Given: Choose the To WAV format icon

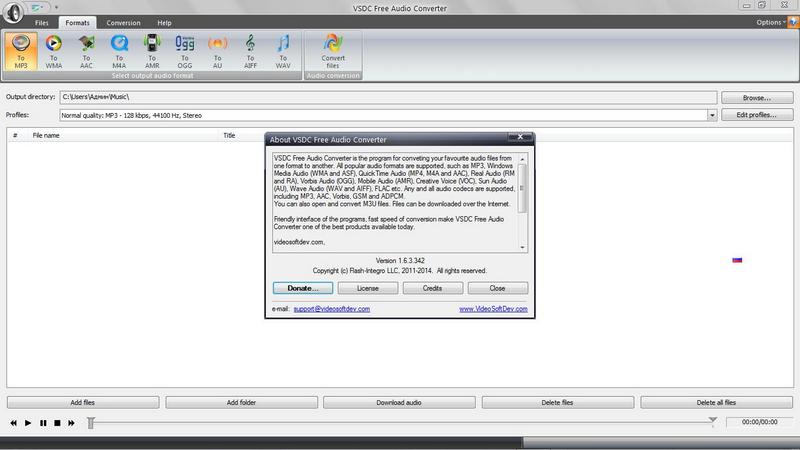Looking at the screenshot, I should (283, 51).
